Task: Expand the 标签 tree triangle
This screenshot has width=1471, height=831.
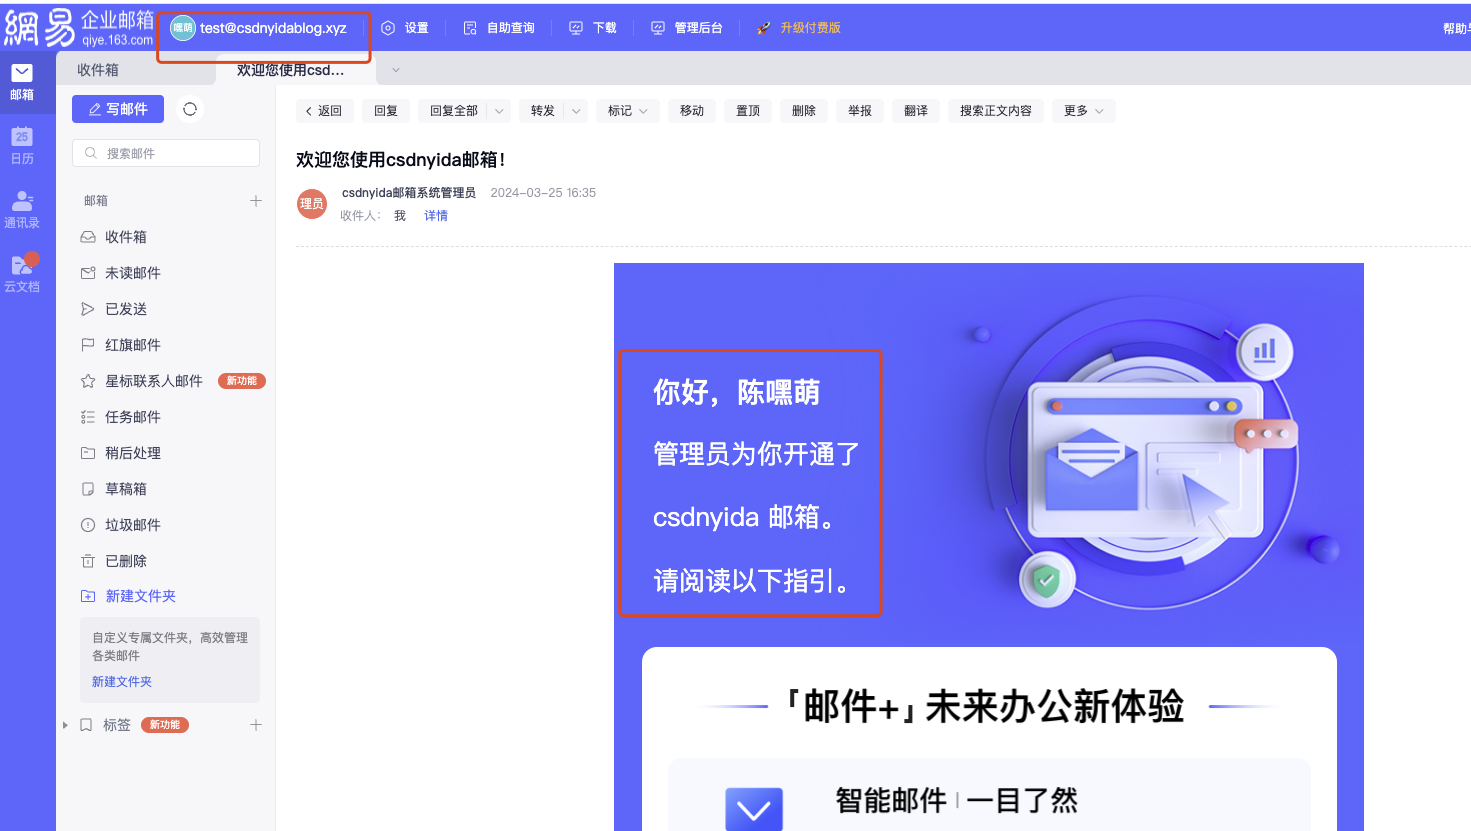Action: click(66, 725)
